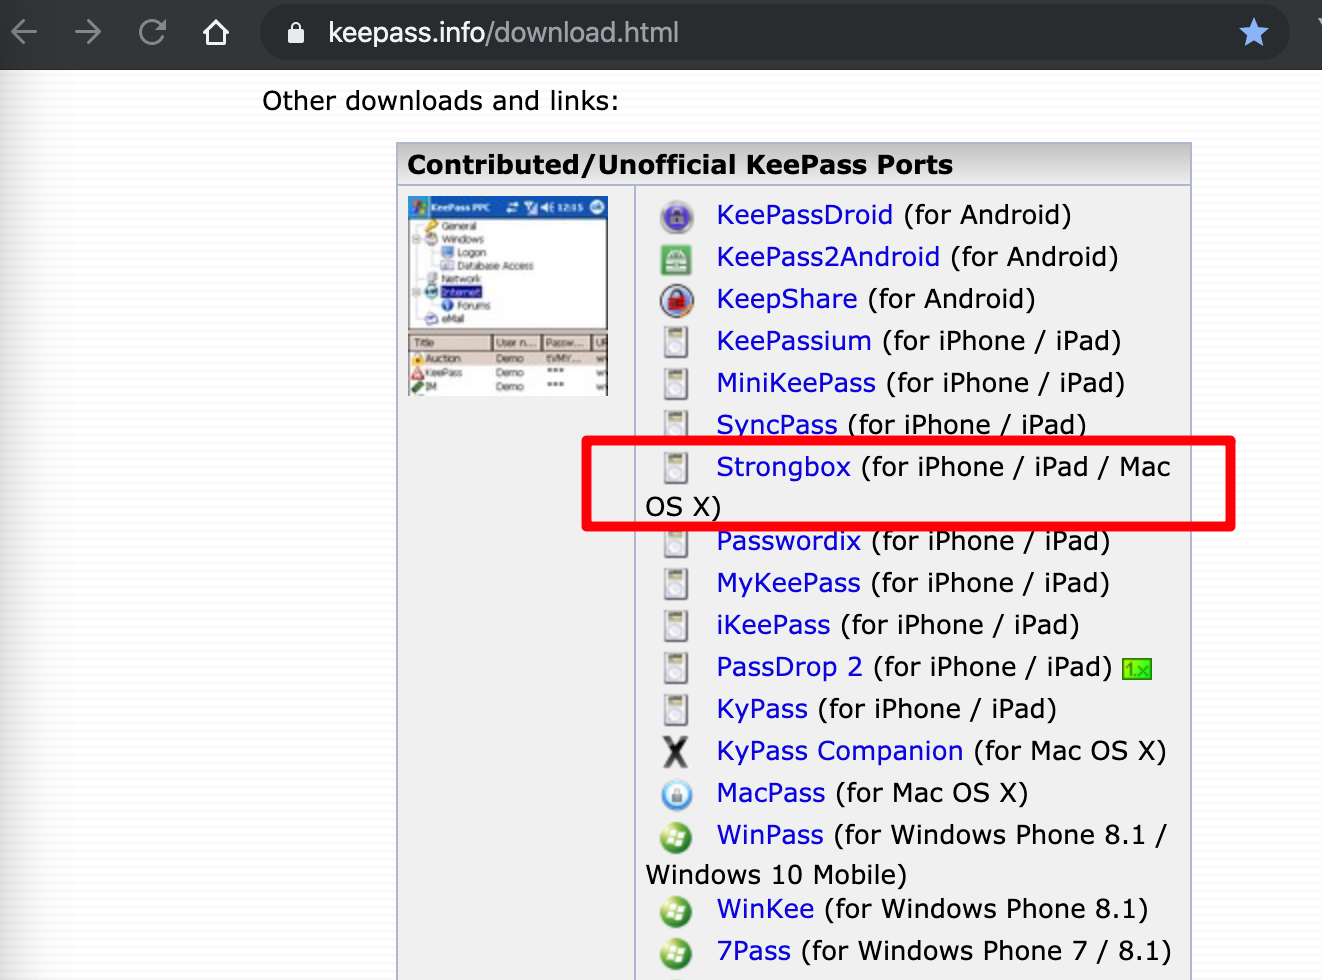Reload the keepass.info page
The height and width of the screenshot is (980, 1322).
point(152,32)
